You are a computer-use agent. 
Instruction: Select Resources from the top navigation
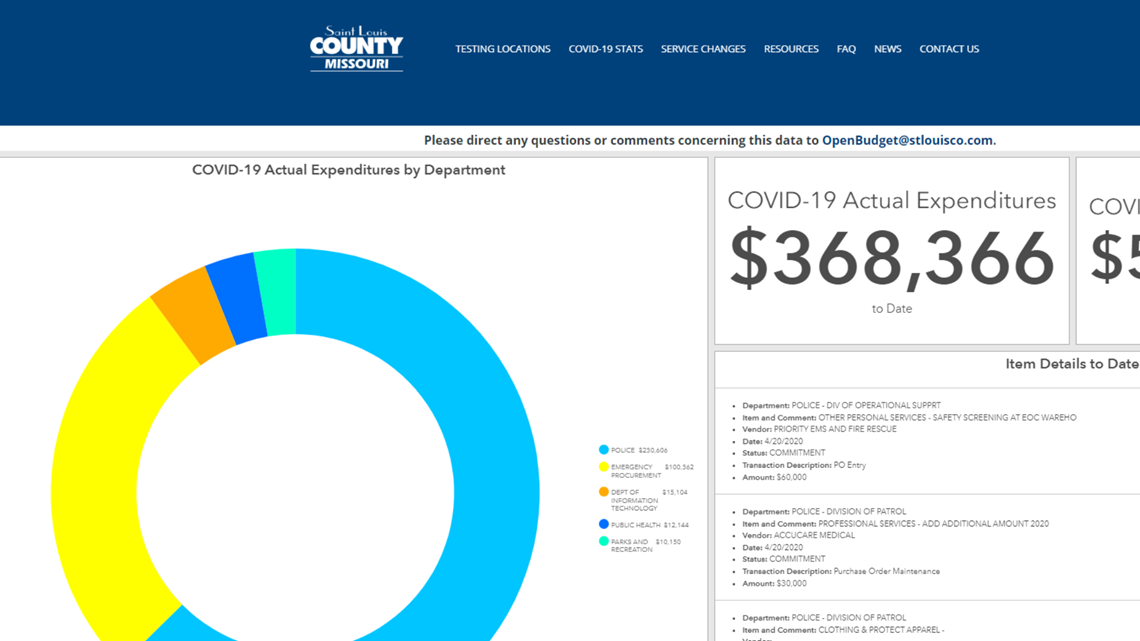[x=791, y=49]
